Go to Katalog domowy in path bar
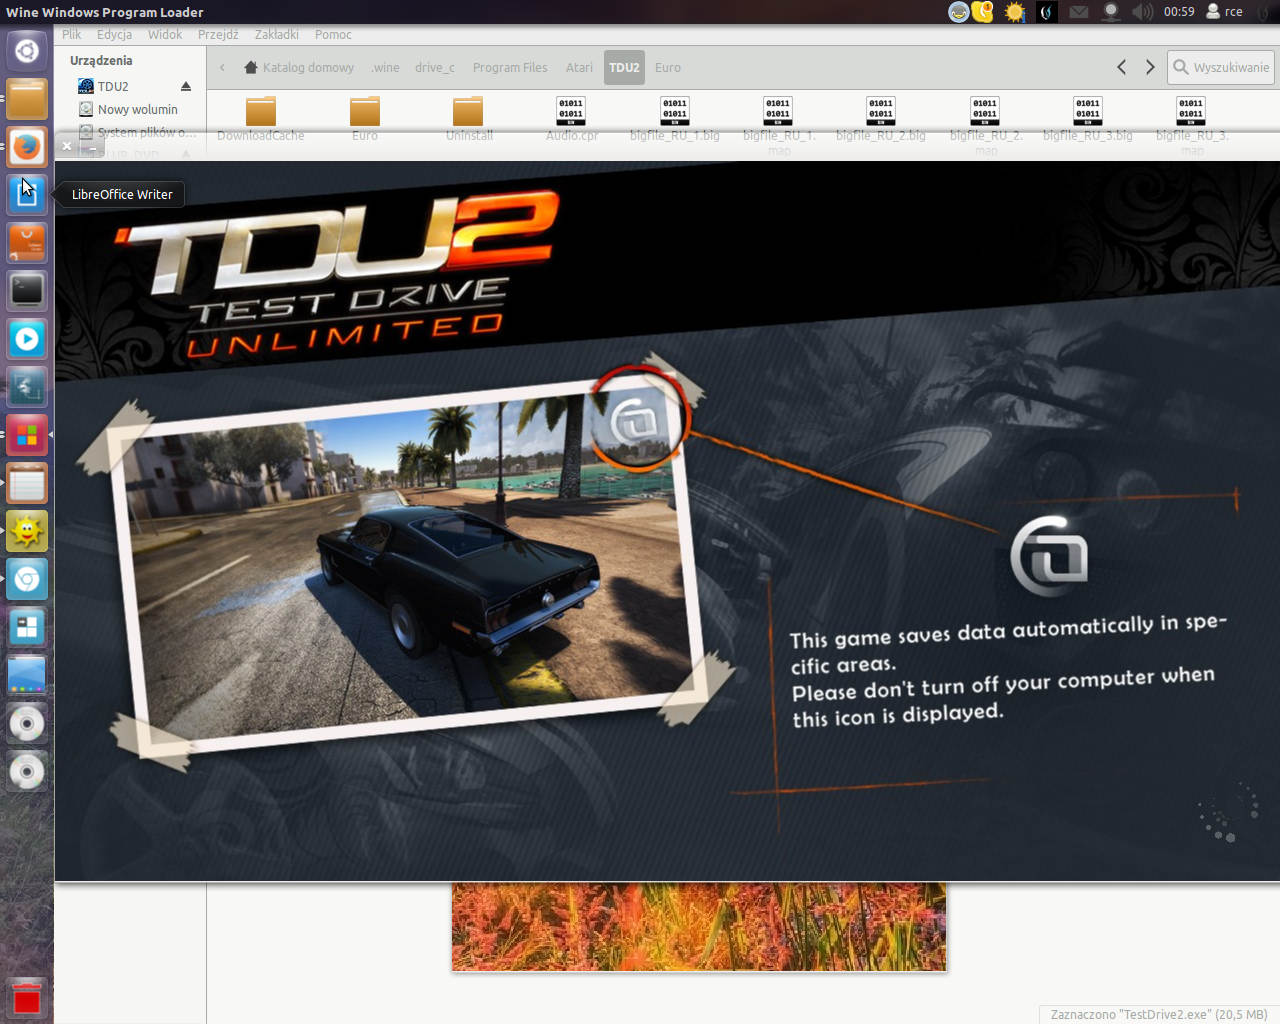This screenshot has width=1280, height=1024. [x=299, y=67]
